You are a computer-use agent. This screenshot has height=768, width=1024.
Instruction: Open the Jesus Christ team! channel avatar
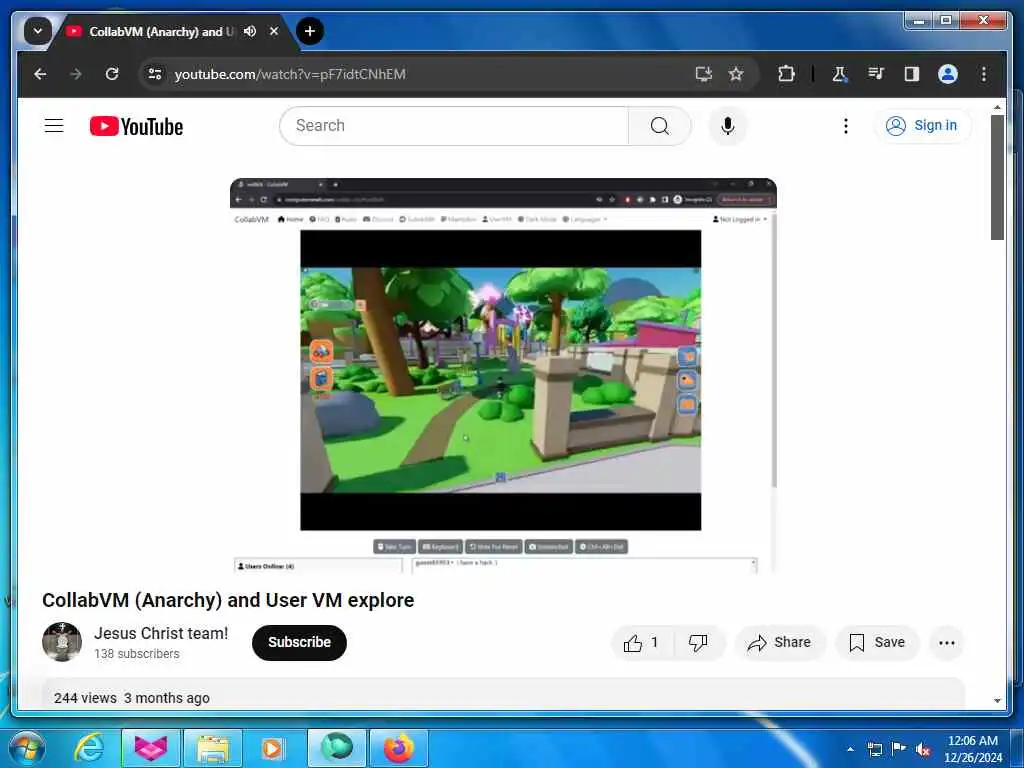pos(62,642)
